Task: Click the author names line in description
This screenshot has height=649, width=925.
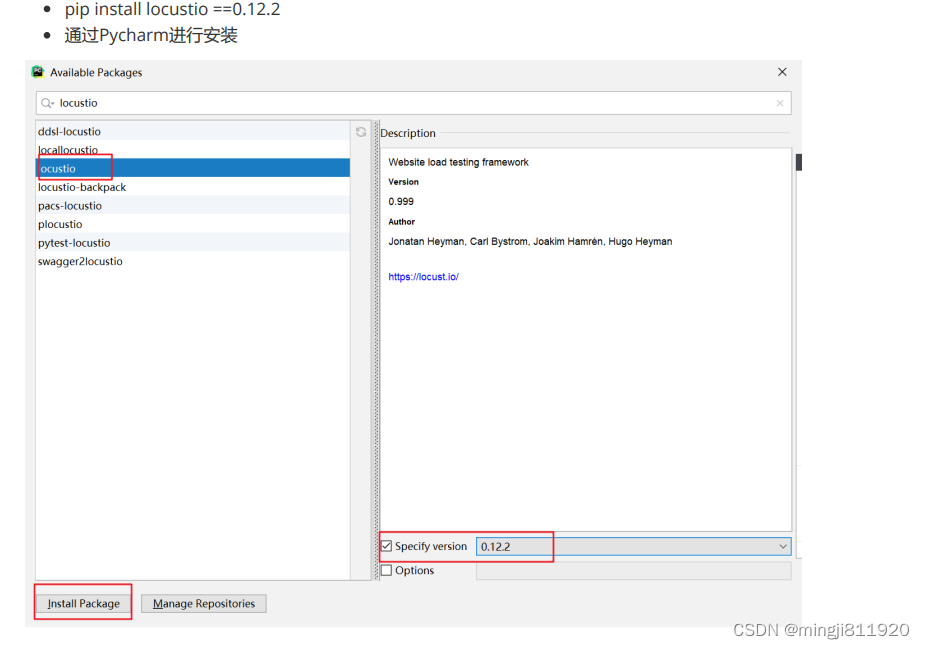Action: tap(530, 241)
